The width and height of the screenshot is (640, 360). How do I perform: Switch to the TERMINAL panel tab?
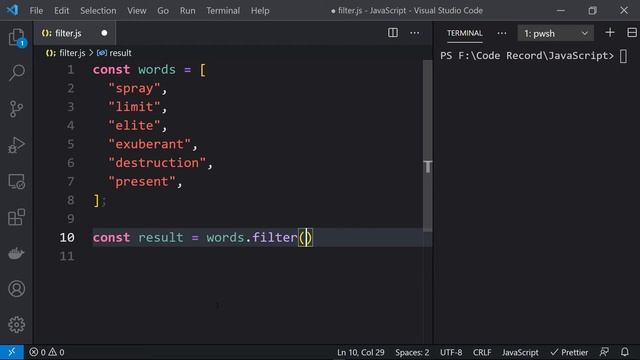464,33
